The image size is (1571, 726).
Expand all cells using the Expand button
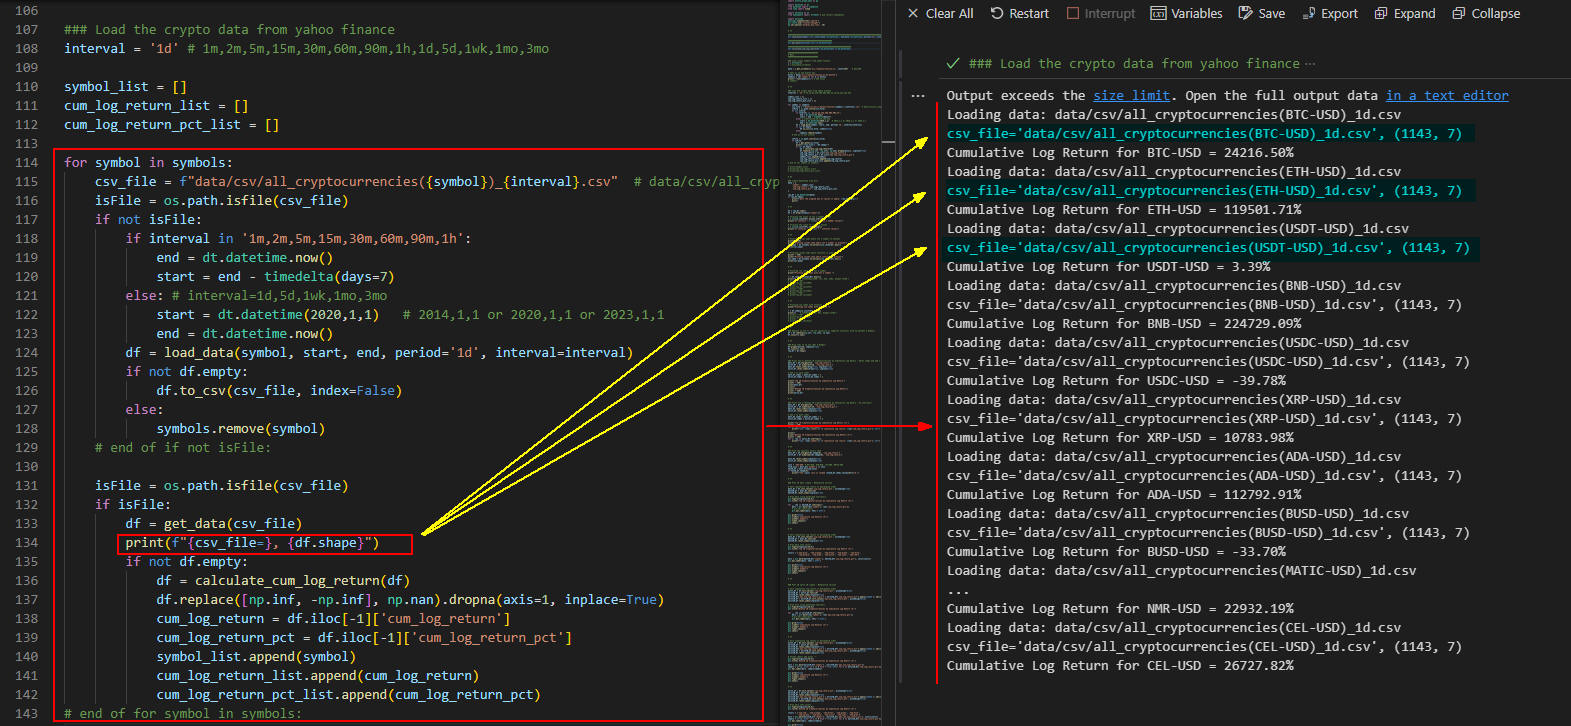click(x=1405, y=13)
